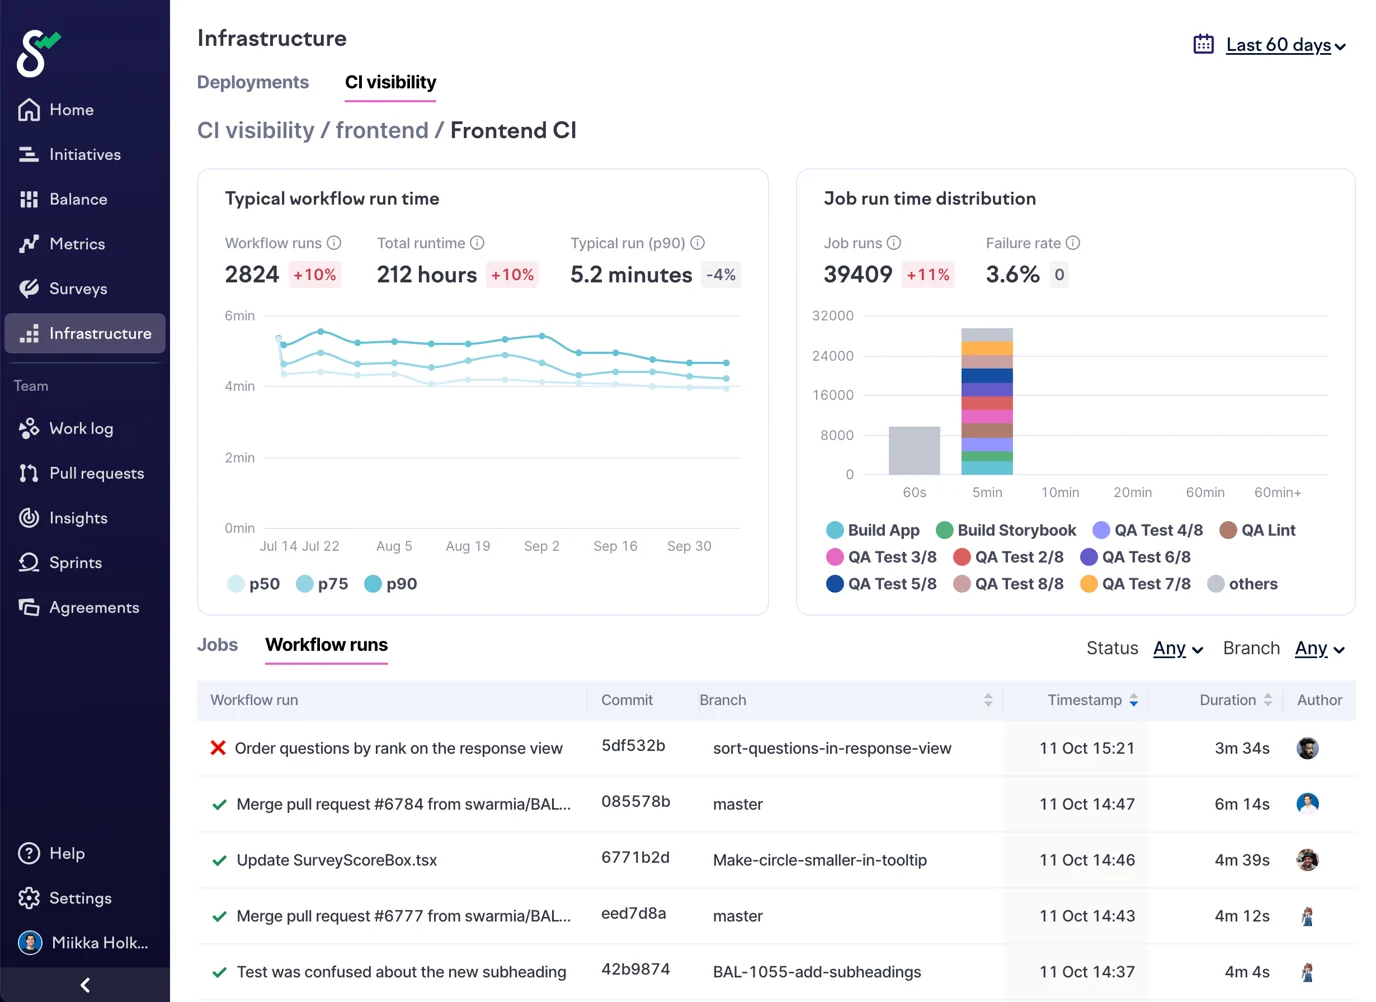The height and width of the screenshot is (1002, 1376).
Task: Click the Sprints sidebar icon
Action: pyautogui.click(x=29, y=563)
